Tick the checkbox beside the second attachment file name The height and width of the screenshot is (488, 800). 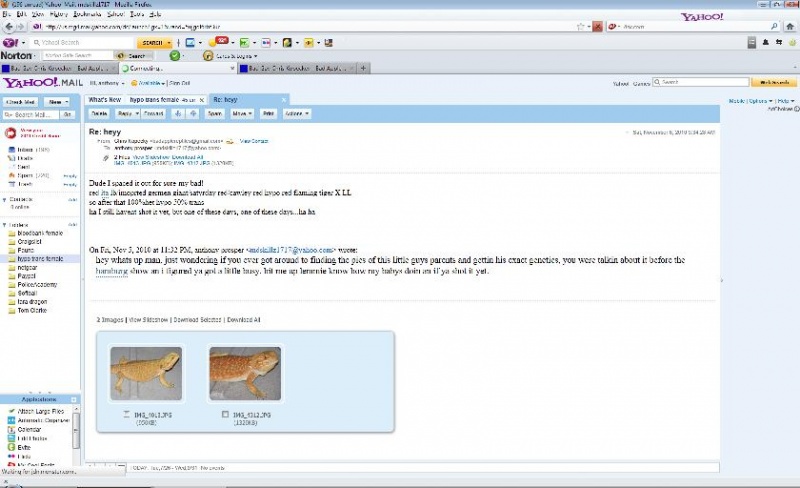[x=225, y=414]
